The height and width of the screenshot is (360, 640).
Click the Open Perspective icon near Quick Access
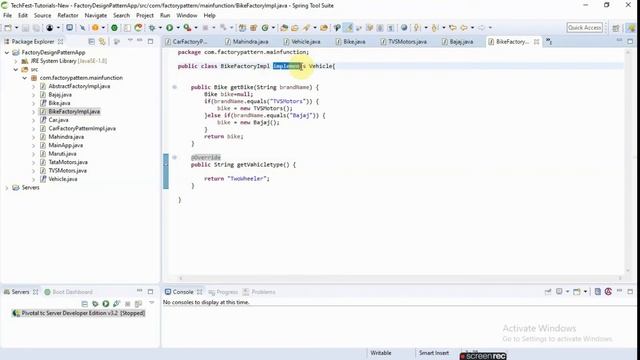[x=616, y=28]
